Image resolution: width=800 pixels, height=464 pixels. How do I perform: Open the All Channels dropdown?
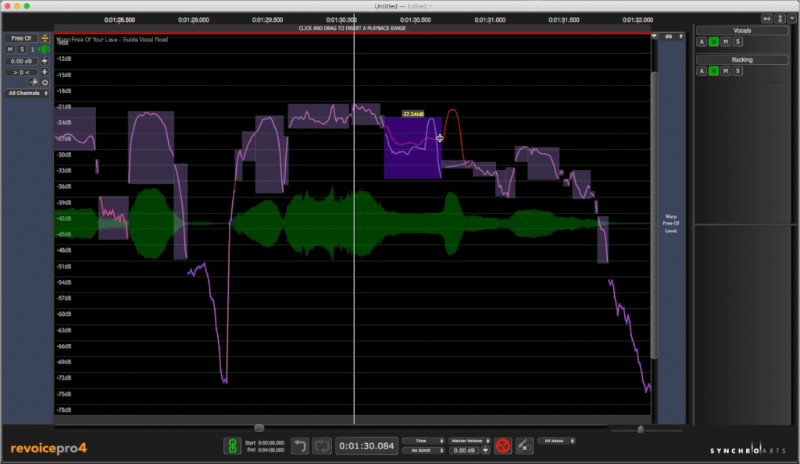27,93
